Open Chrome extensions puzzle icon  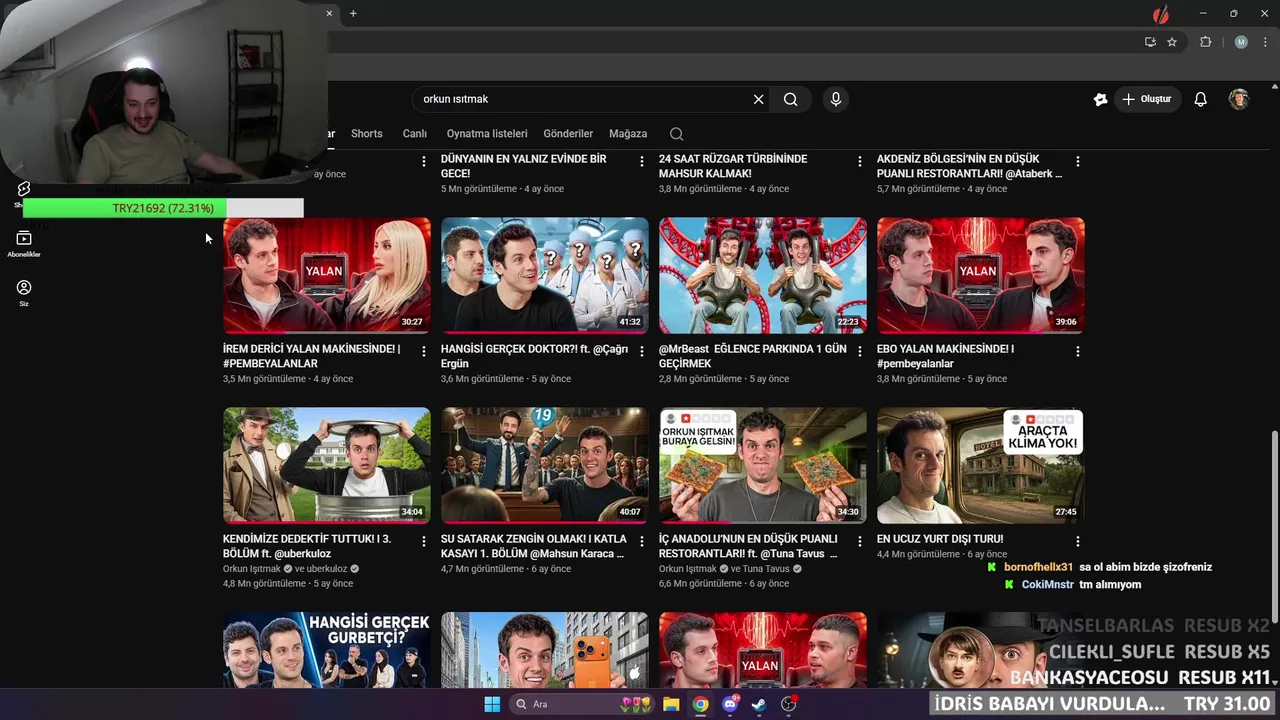point(1205,42)
